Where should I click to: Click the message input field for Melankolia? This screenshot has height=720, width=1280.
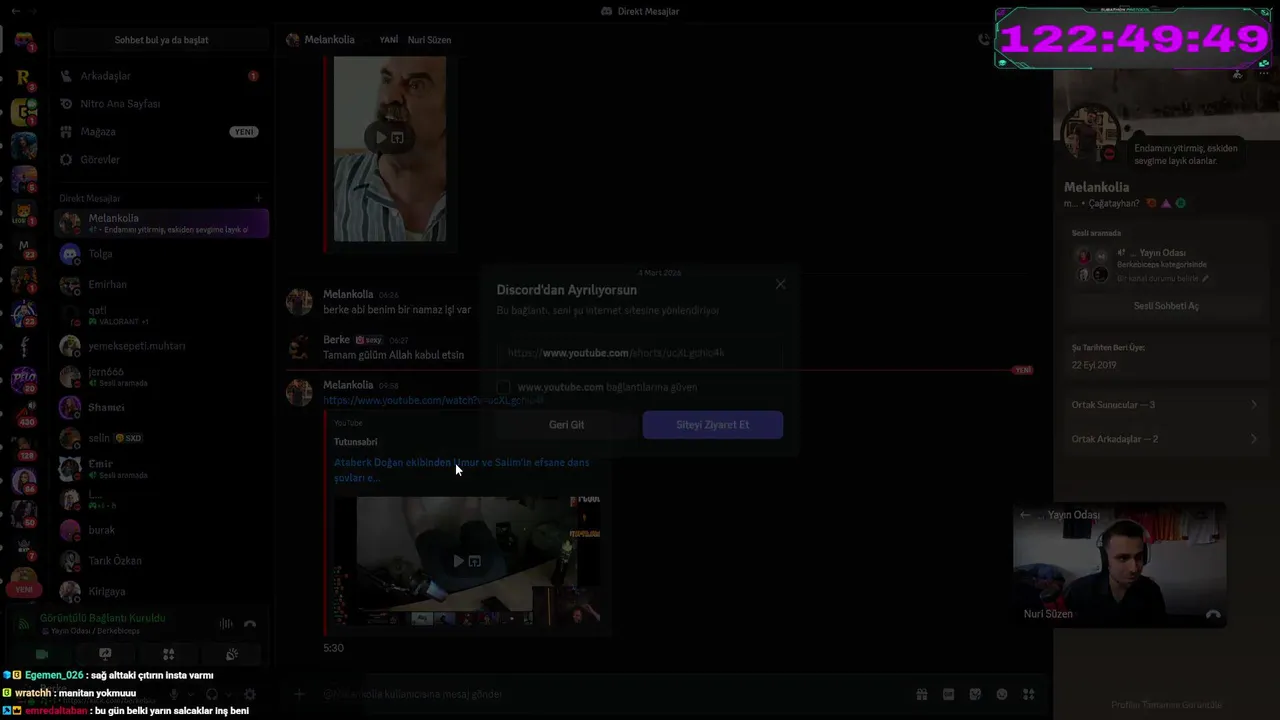click(x=610, y=694)
